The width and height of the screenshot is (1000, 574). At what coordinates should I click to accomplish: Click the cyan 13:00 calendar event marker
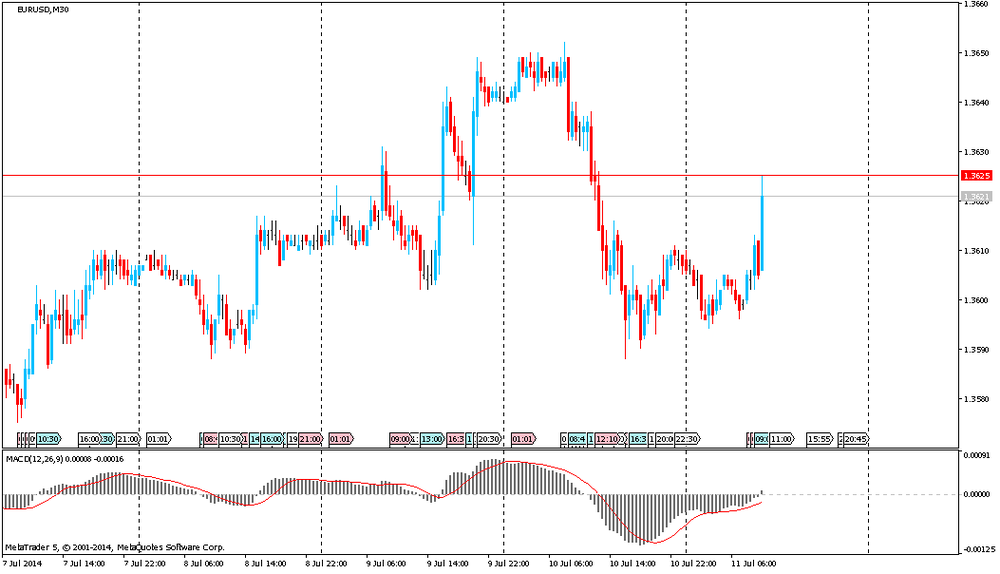click(432, 439)
